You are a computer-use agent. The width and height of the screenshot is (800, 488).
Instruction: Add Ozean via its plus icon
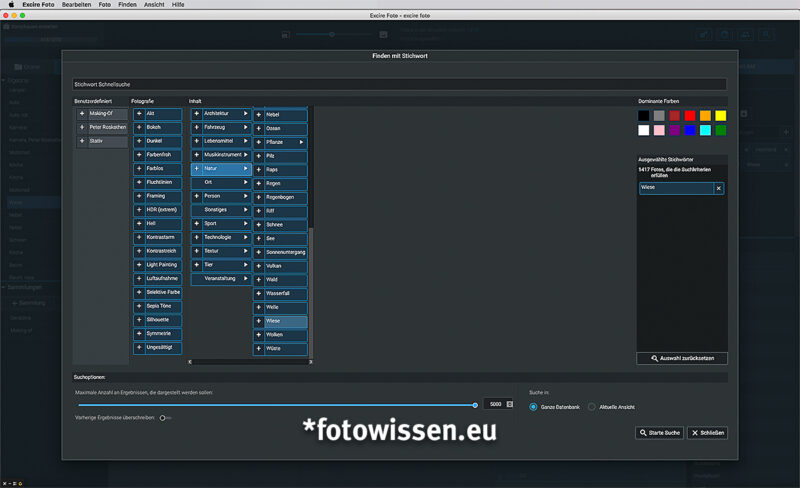click(x=259, y=129)
